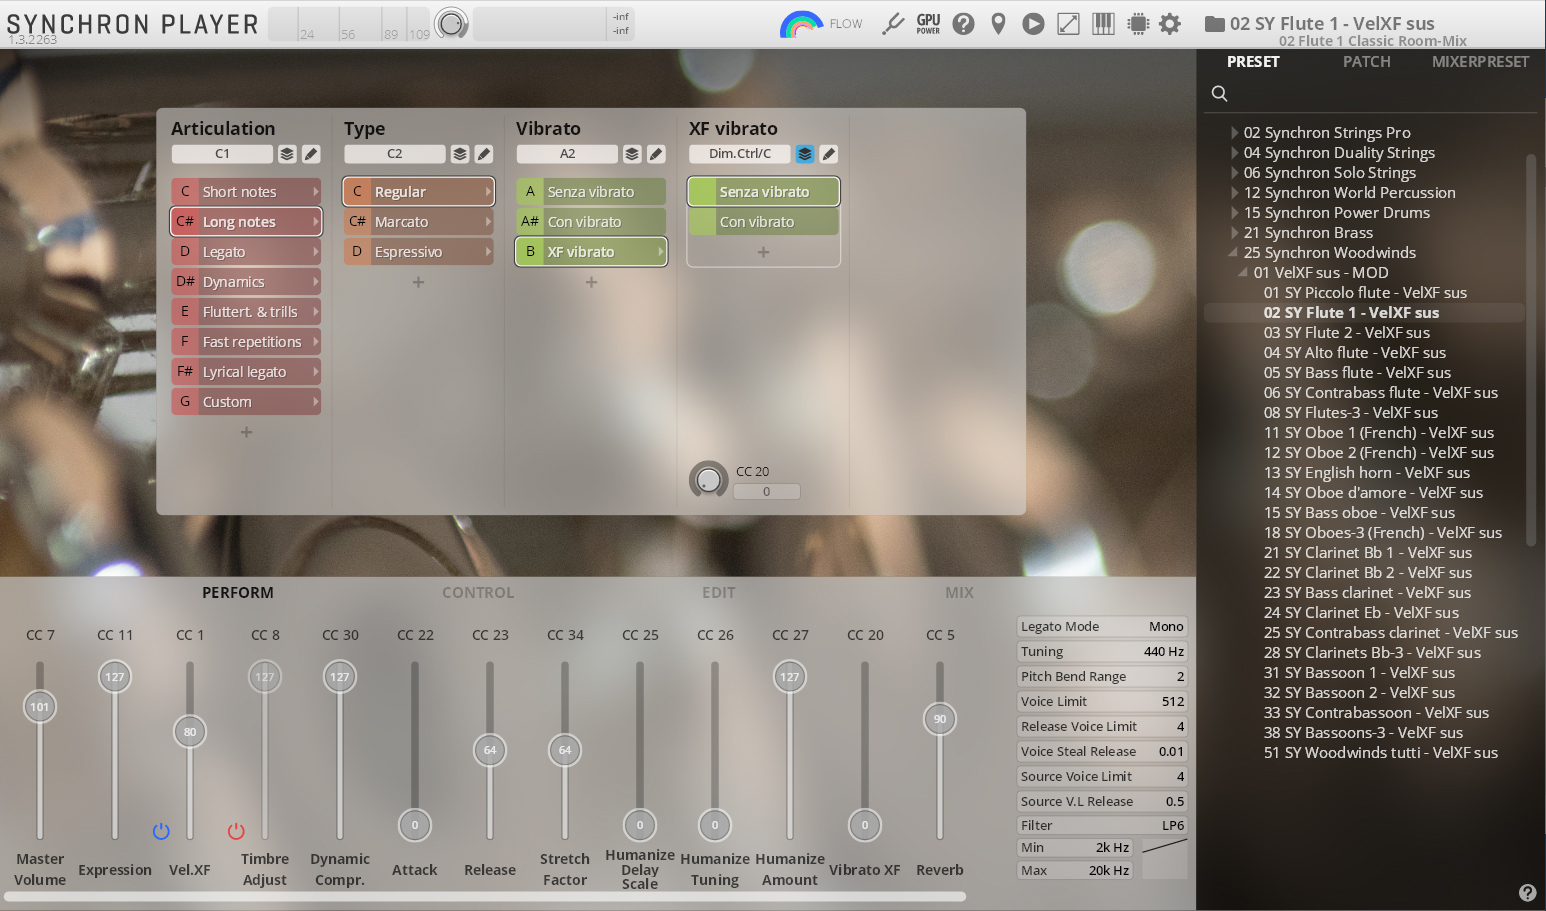Click the Reverb slider handle
1546x911 pixels.
click(x=940, y=719)
